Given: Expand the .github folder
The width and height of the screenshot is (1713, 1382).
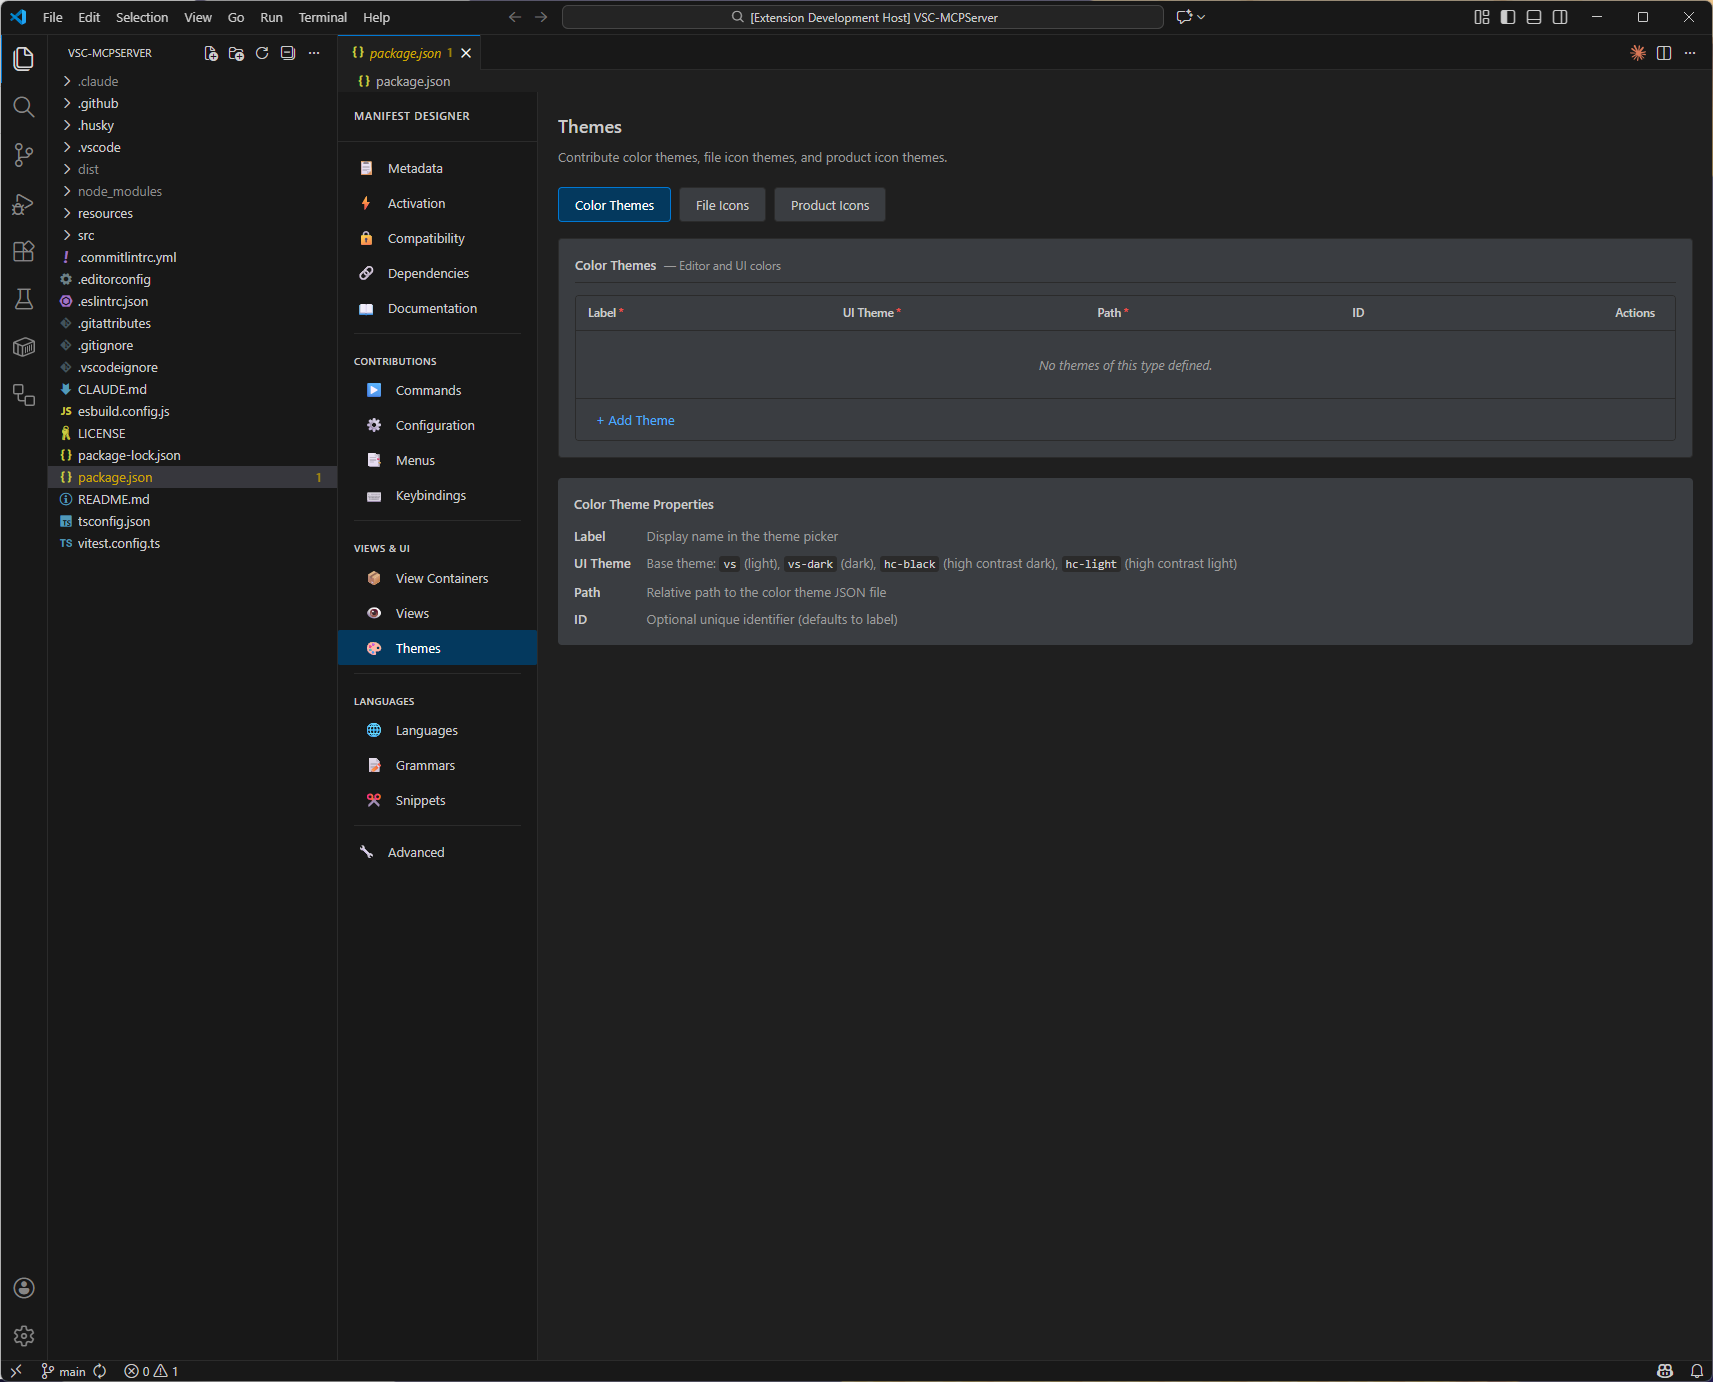Looking at the screenshot, I should tap(192, 103).
